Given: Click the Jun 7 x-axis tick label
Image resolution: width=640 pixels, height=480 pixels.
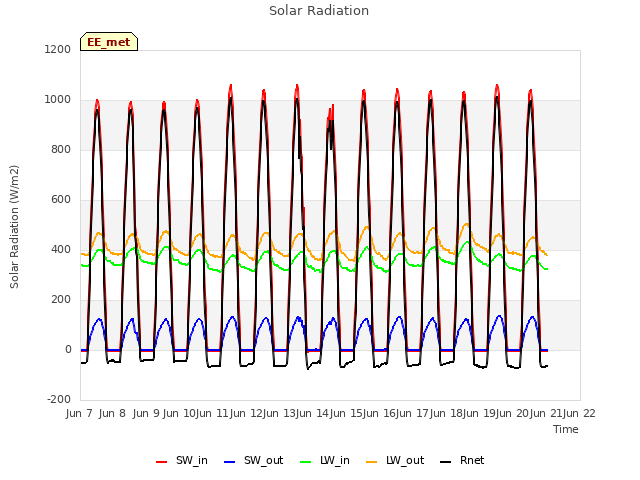Looking at the screenshot, I should [79, 413].
